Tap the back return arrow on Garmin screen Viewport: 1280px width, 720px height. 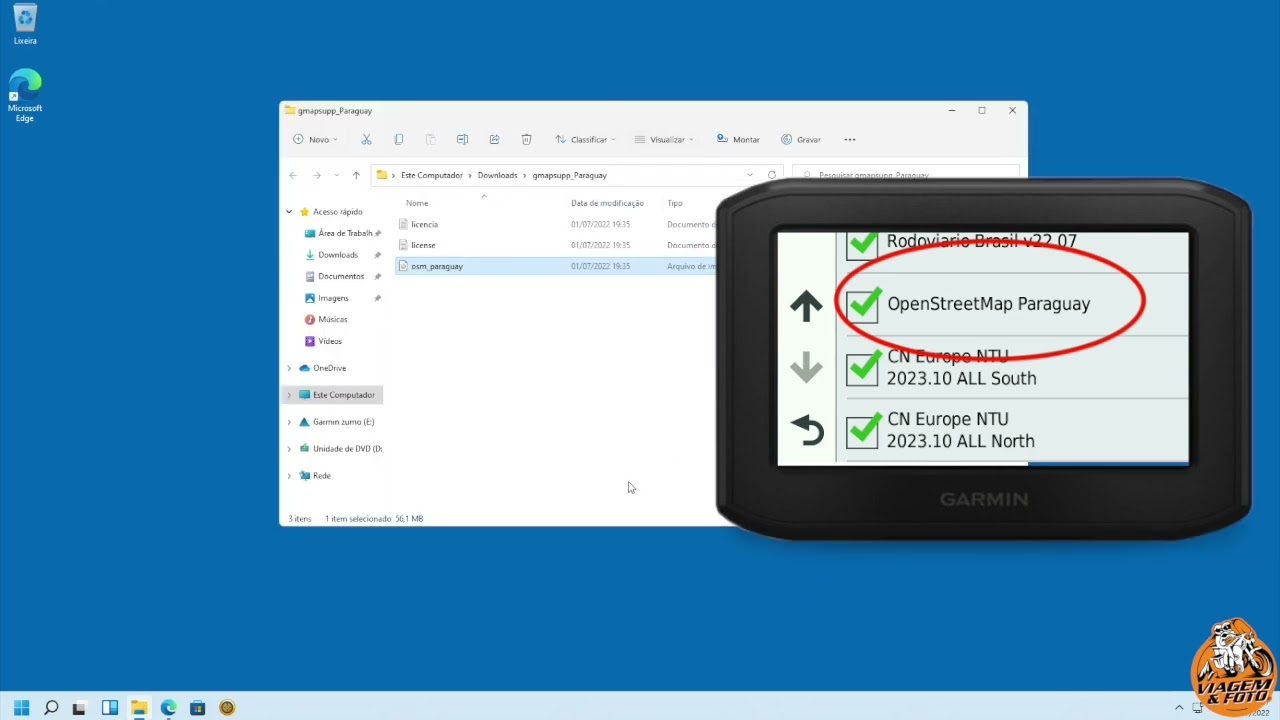(806, 431)
